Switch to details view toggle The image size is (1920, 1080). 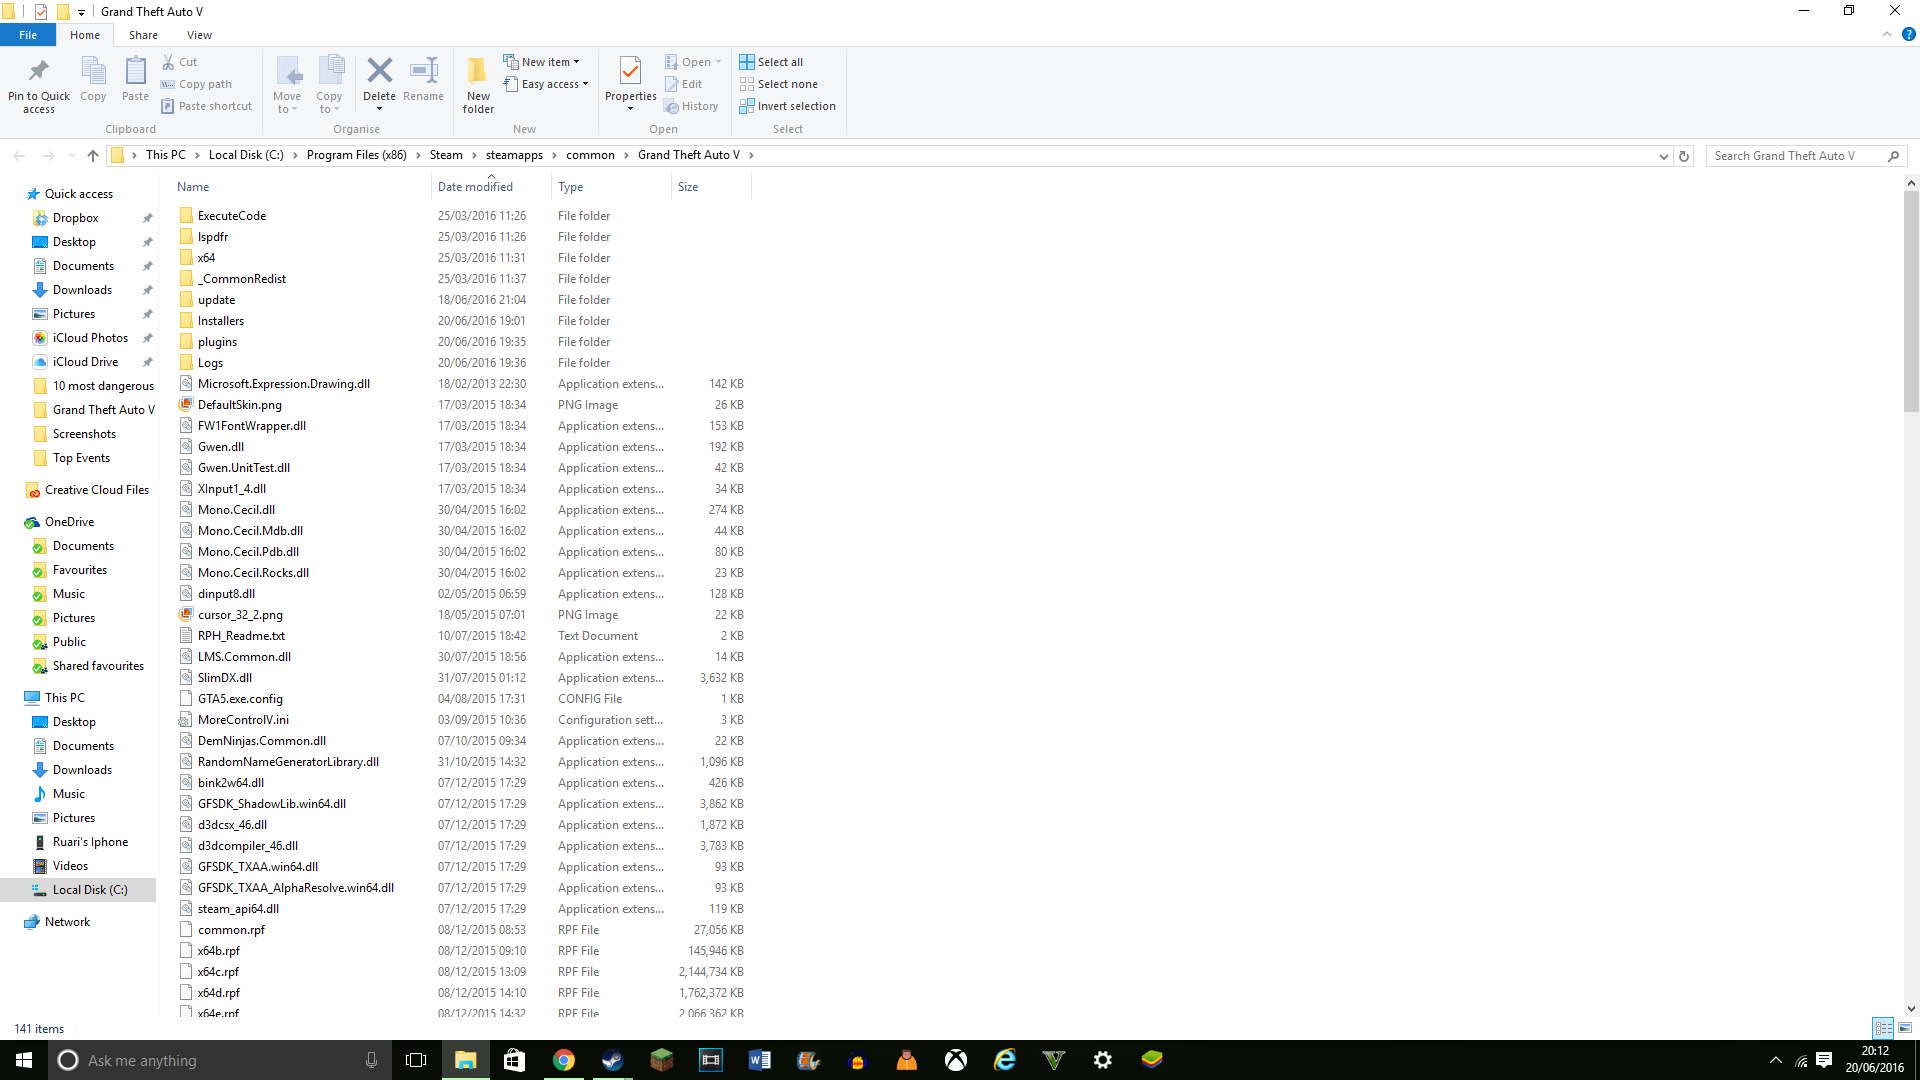1883,1028
